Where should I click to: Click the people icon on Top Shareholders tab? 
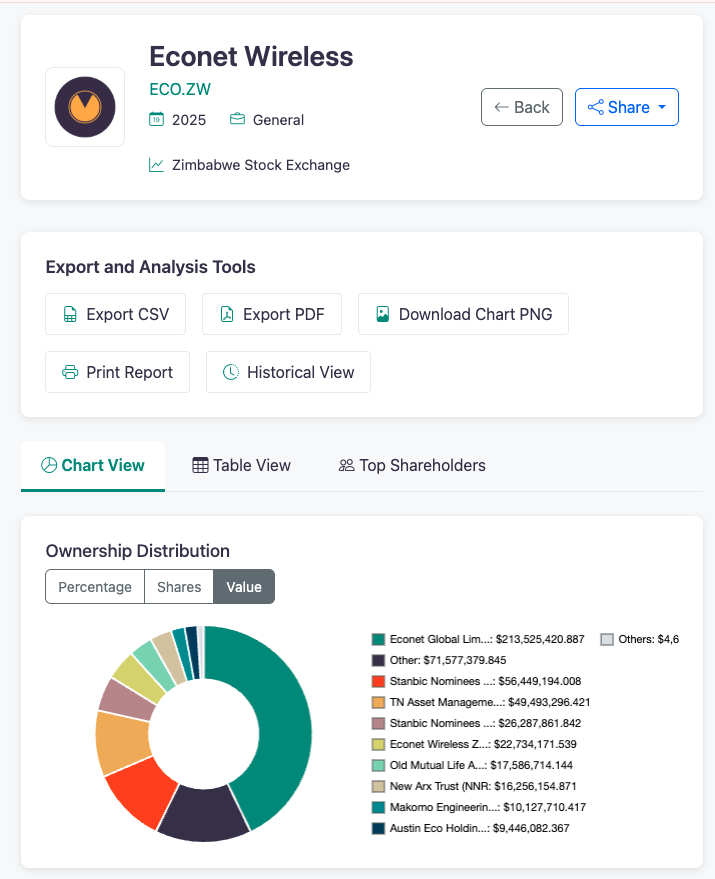[347, 465]
